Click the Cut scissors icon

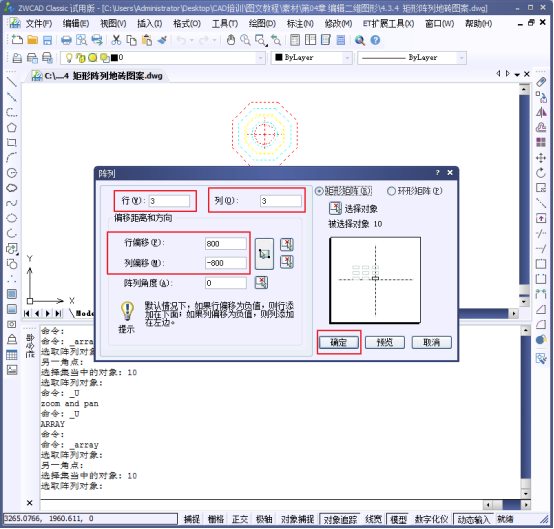click(116, 40)
